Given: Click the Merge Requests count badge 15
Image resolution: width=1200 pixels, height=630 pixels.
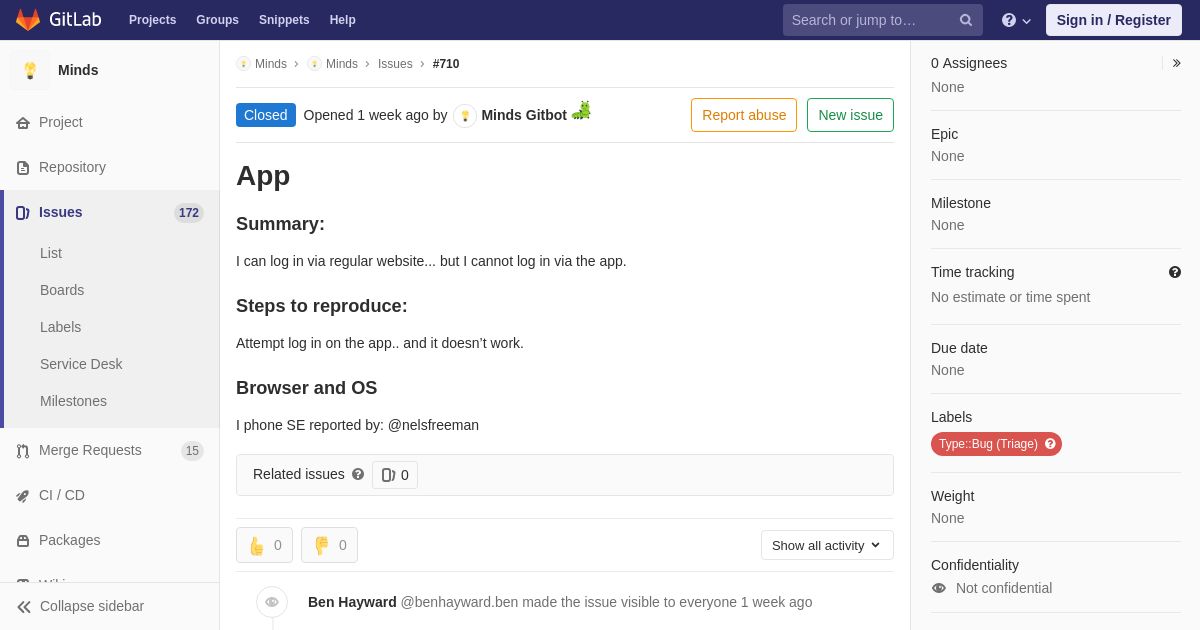Looking at the screenshot, I should tap(192, 451).
